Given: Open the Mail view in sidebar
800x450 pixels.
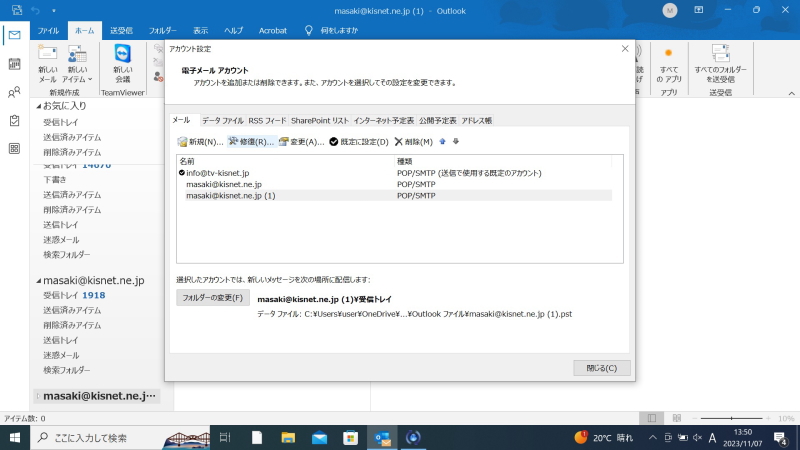Looking at the screenshot, I should pos(14,35).
